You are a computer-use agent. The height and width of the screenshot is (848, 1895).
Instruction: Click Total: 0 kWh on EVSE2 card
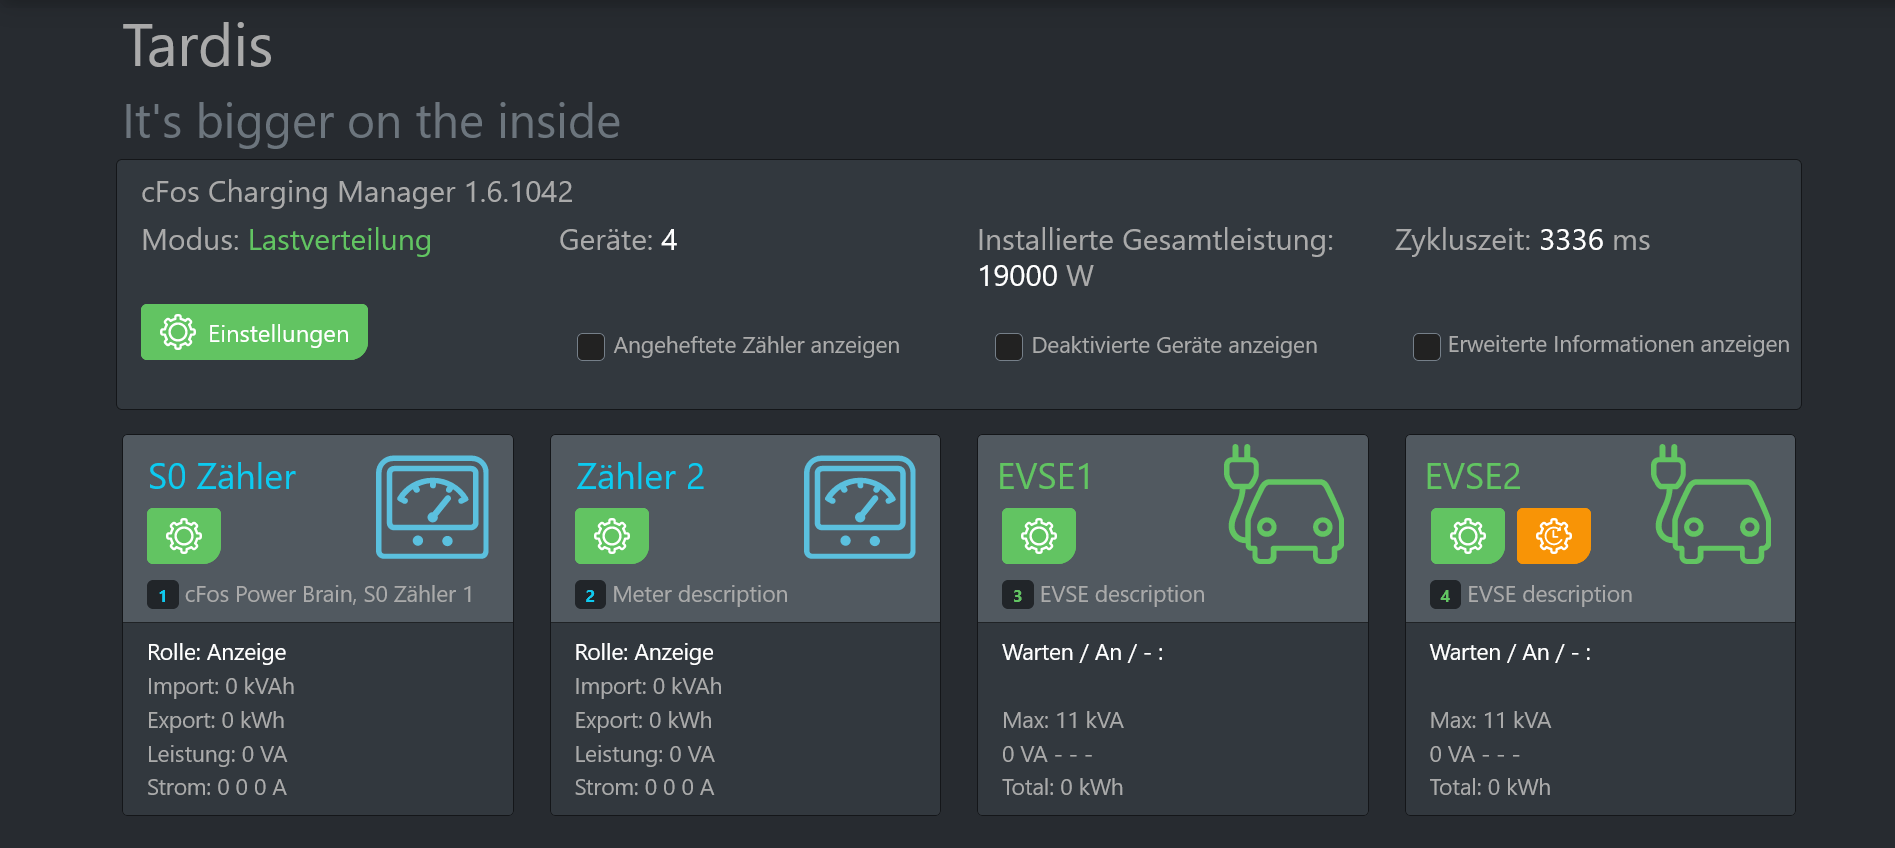1490,787
